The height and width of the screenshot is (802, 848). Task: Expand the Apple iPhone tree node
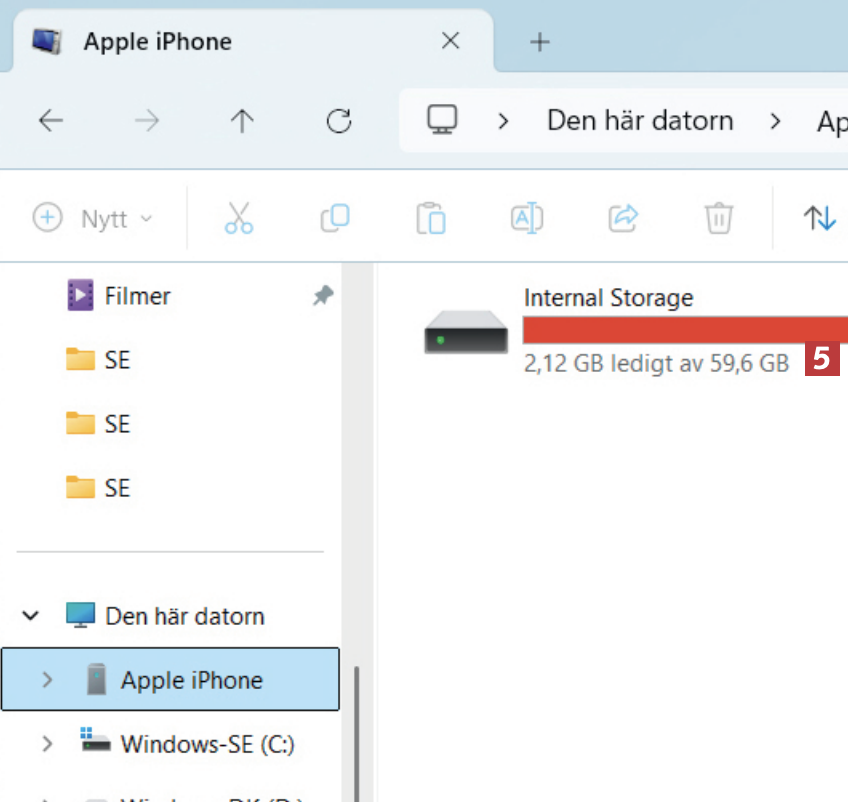pos(46,680)
